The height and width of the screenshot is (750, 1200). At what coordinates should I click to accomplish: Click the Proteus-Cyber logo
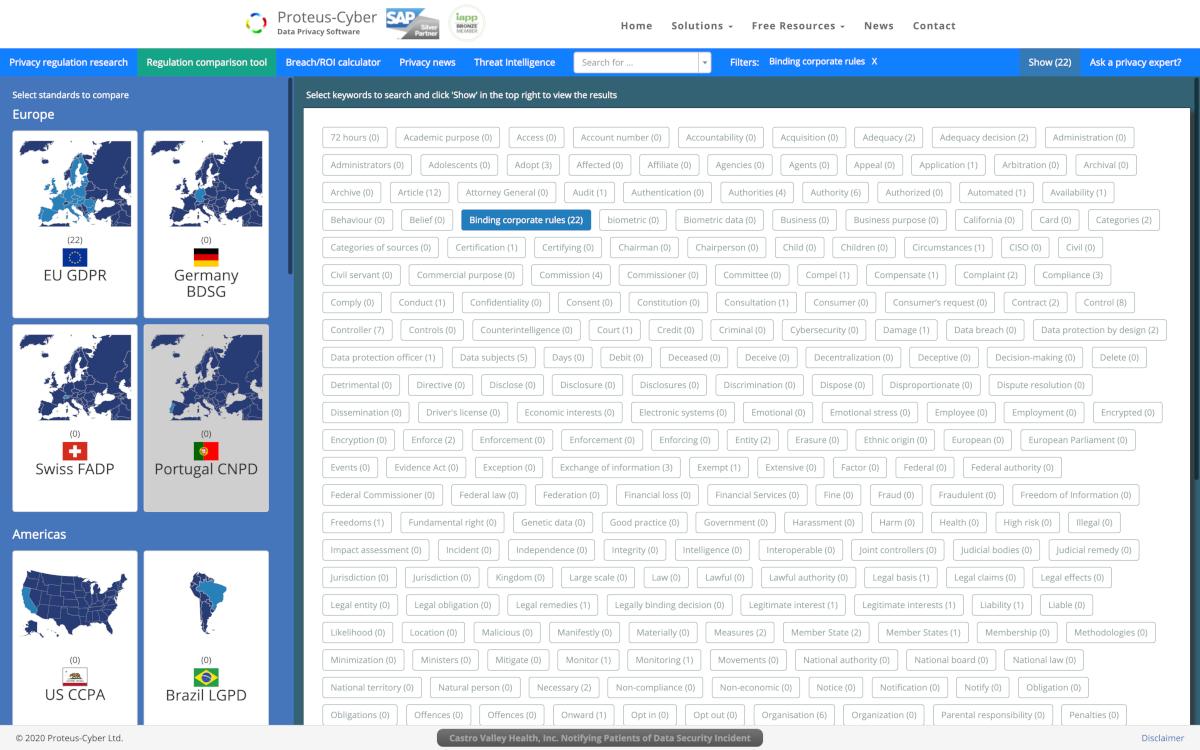311,23
